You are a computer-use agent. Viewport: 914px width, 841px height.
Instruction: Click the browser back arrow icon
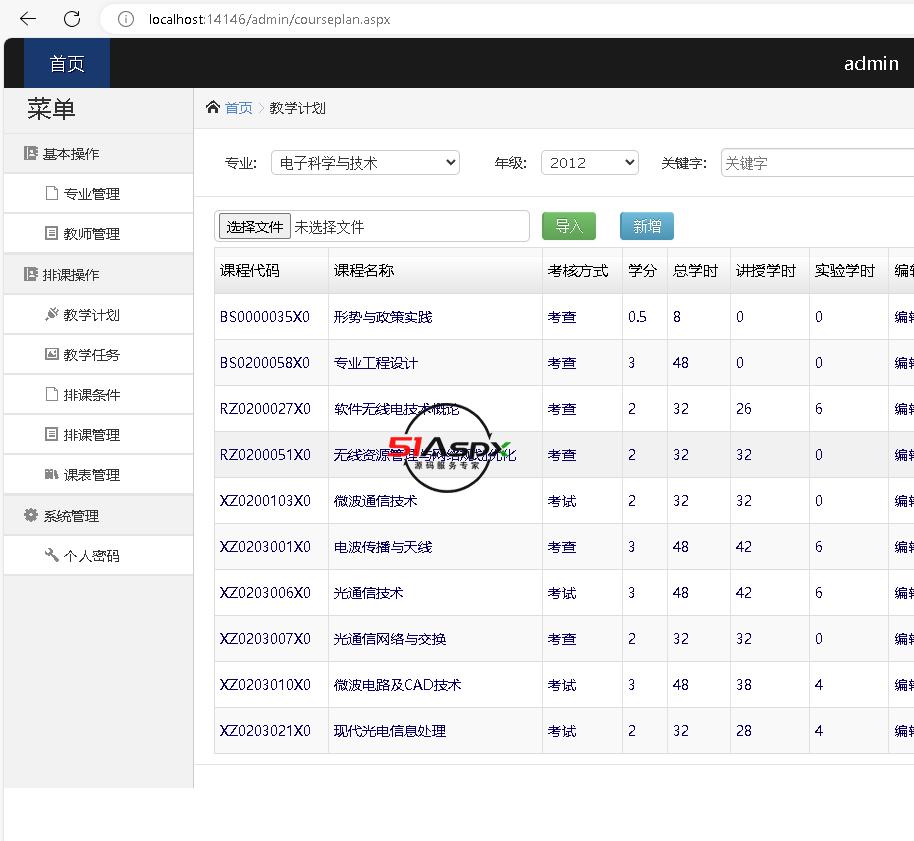[28, 19]
